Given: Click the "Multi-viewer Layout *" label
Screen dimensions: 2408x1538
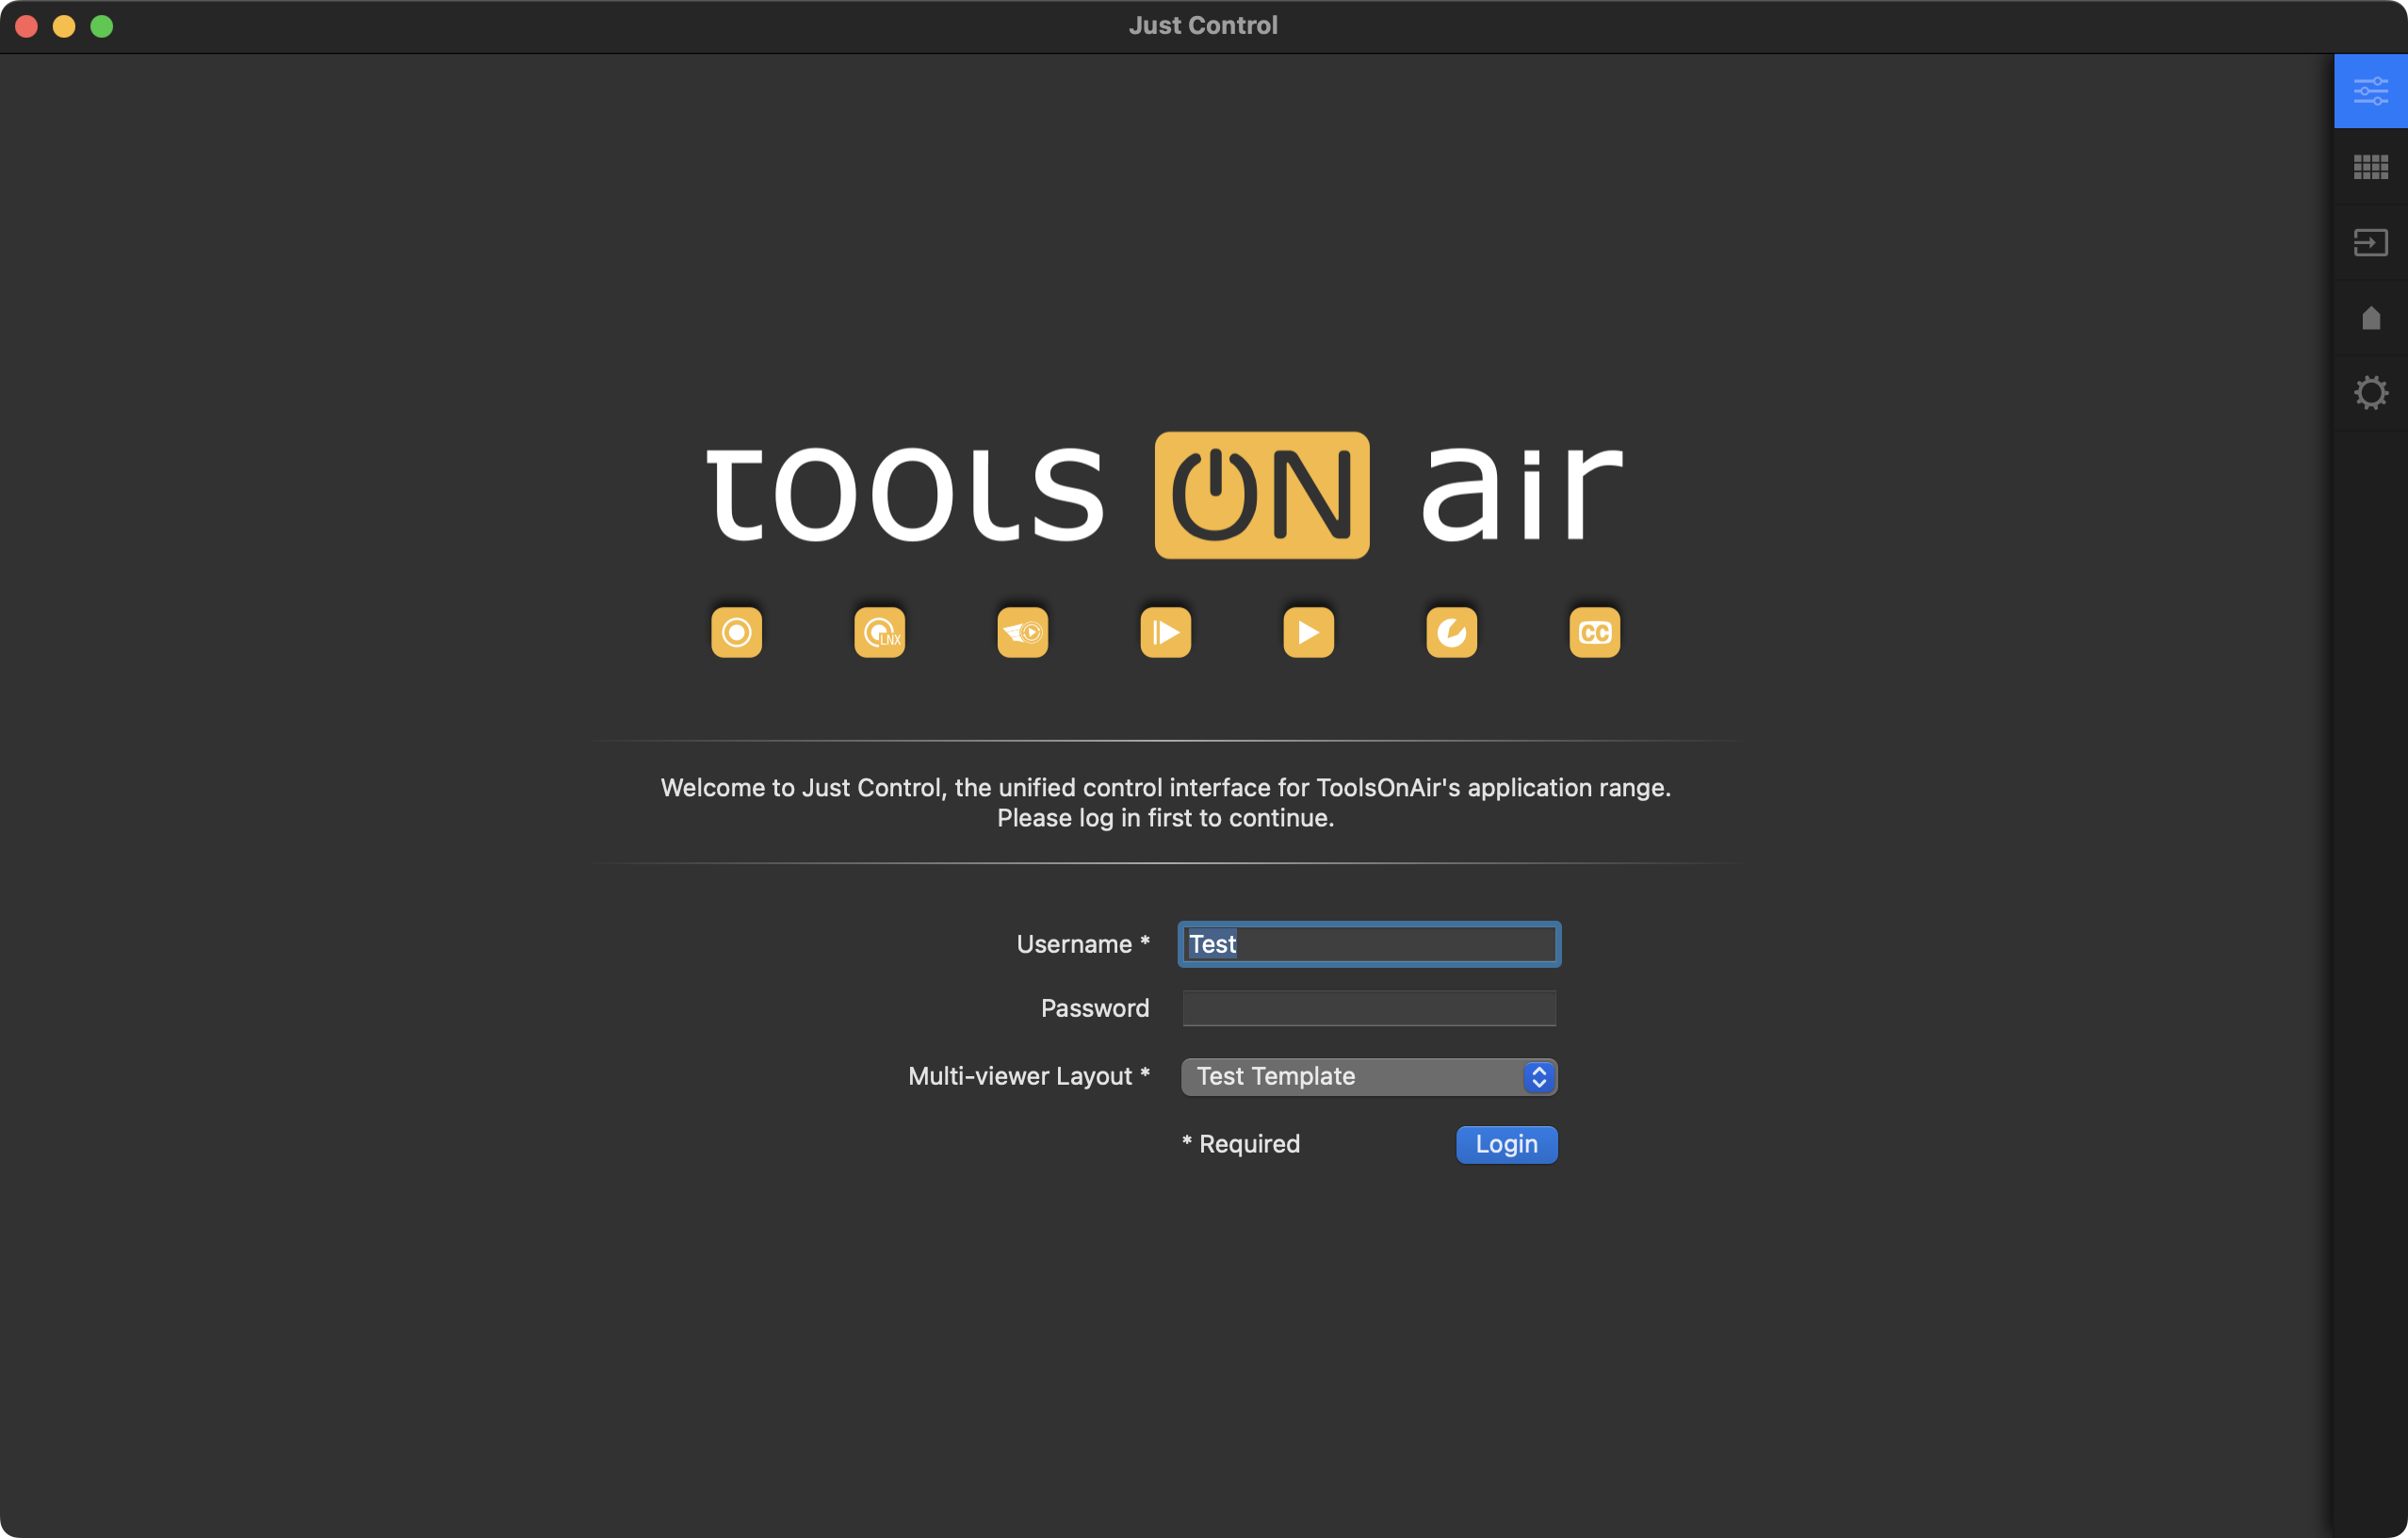Looking at the screenshot, I should 1029,1076.
